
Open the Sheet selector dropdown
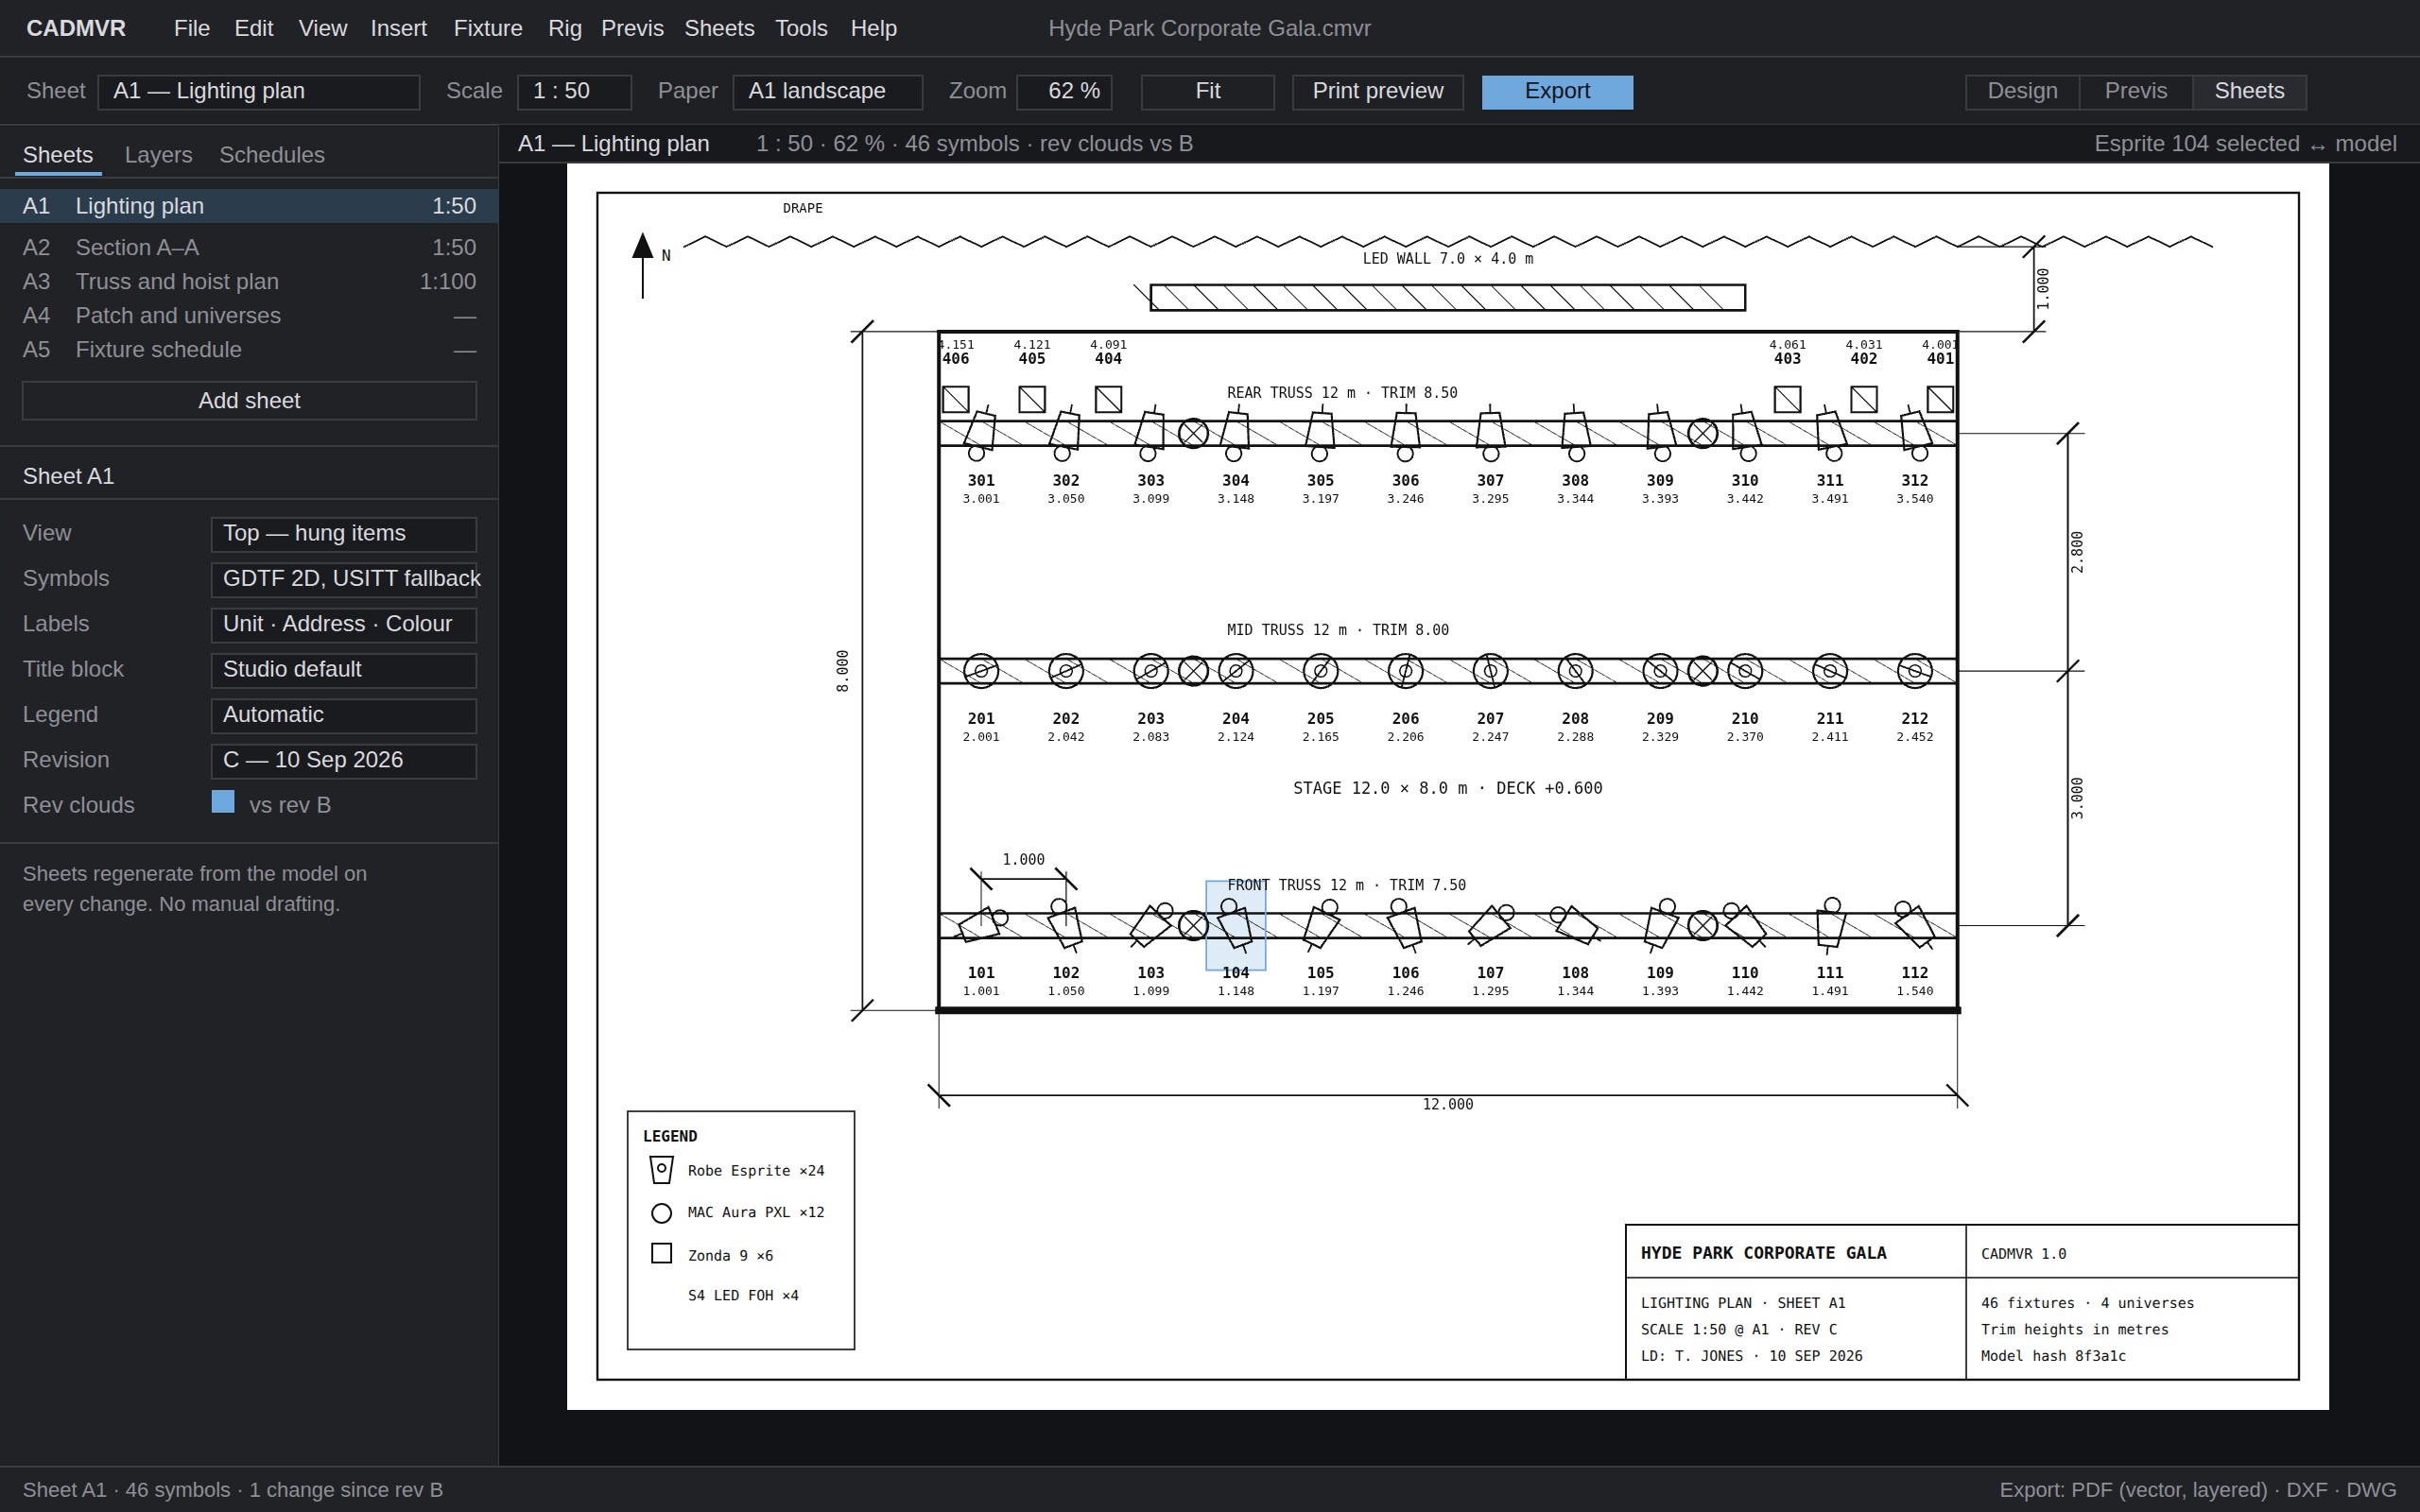click(x=259, y=91)
